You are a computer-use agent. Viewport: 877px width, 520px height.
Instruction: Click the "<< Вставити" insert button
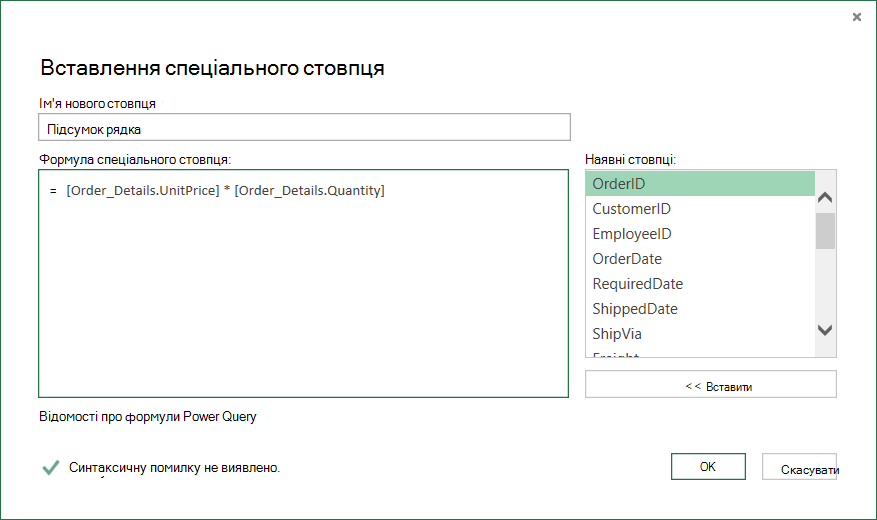pos(711,385)
